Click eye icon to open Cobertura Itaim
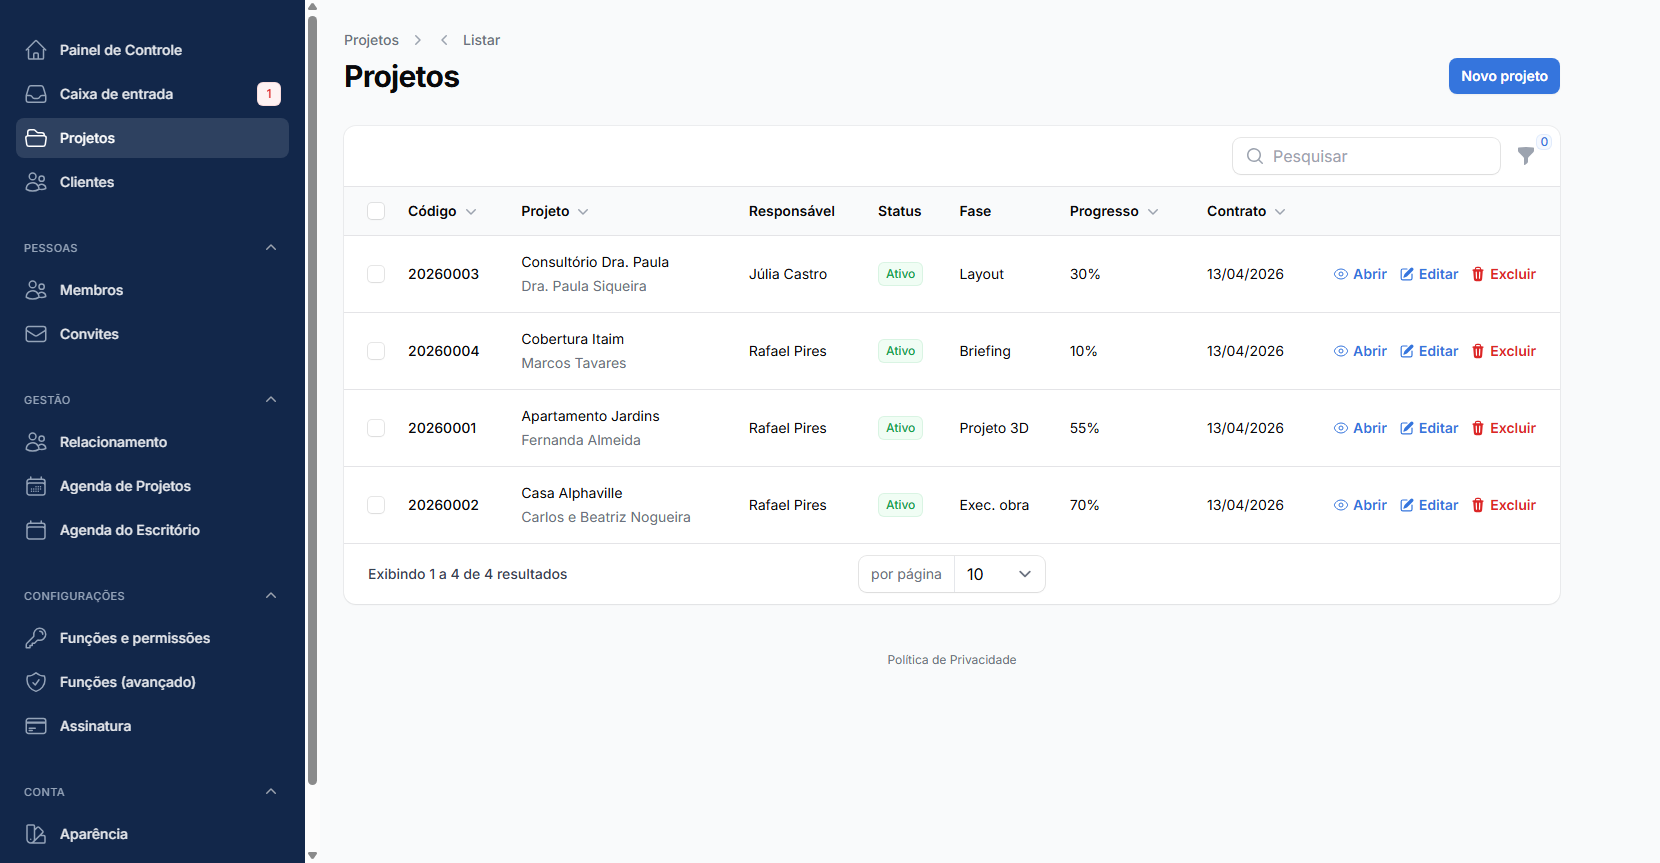This screenshot has height=863, width=1660. tap(1341, 351)
